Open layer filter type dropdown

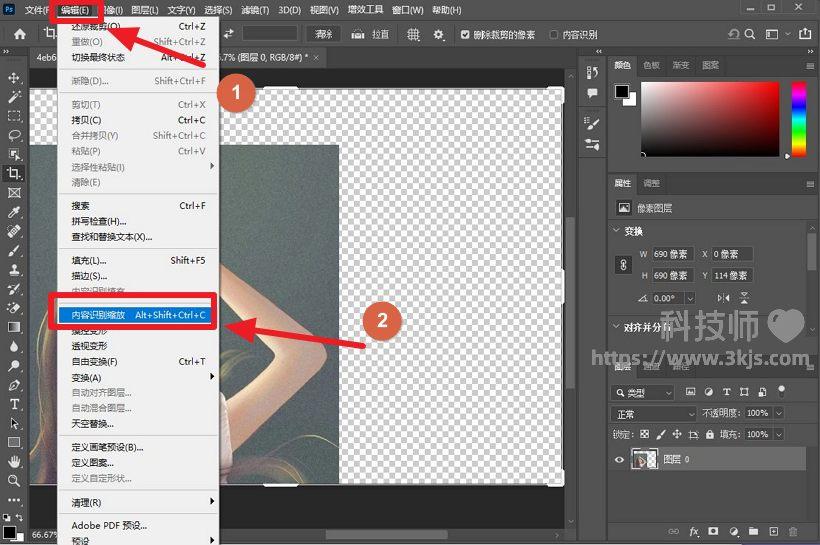click(x=643, y=392)
